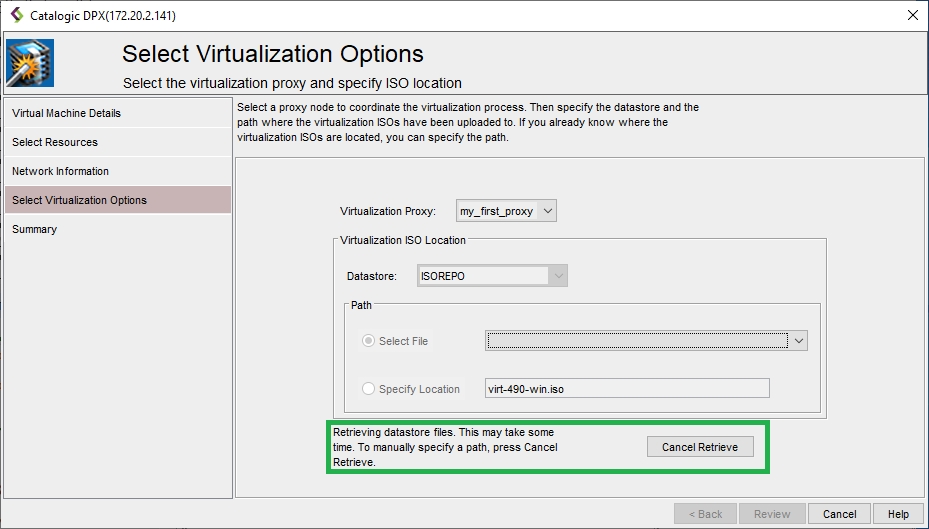Image resolution: width=929 pixels, height=529 pixels.
Task: Click the wizard logo image in header
Action: pos(30,63)
